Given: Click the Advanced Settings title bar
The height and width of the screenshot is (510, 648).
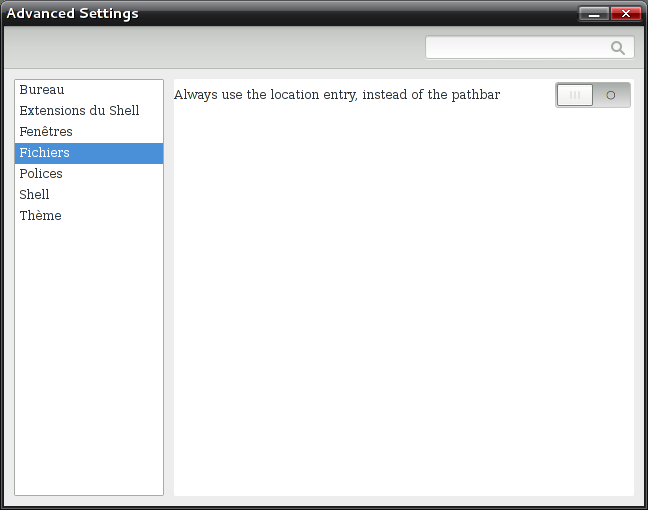Looking at the screenshot, I should tap(300, 14).
